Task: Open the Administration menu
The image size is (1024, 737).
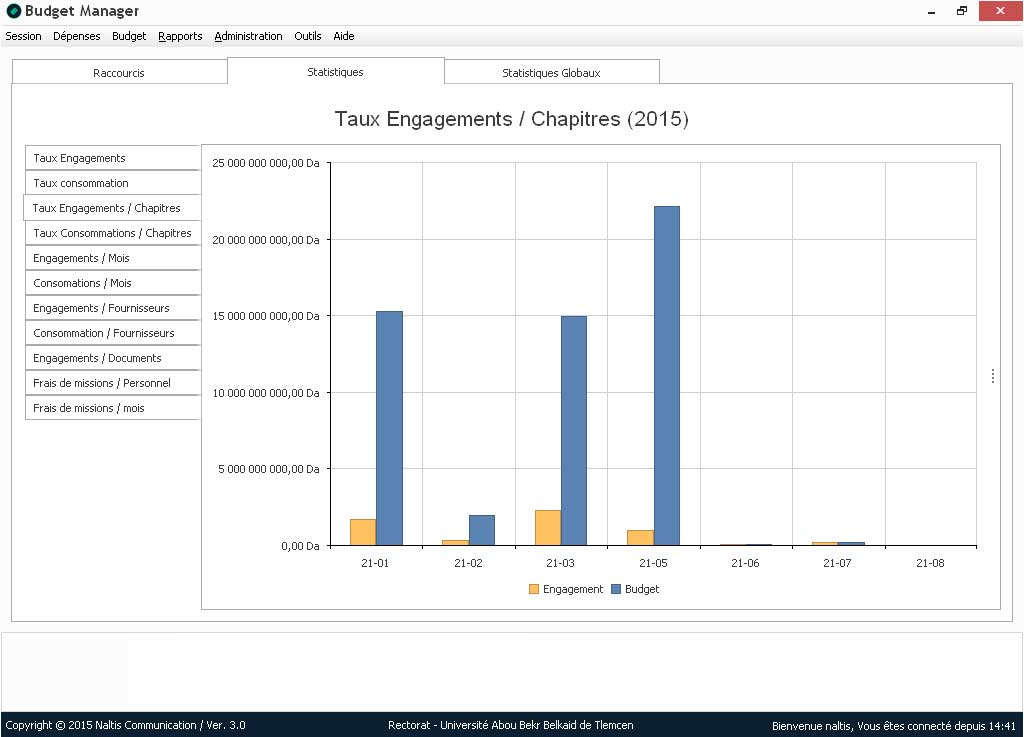Action: click(248, 36)
